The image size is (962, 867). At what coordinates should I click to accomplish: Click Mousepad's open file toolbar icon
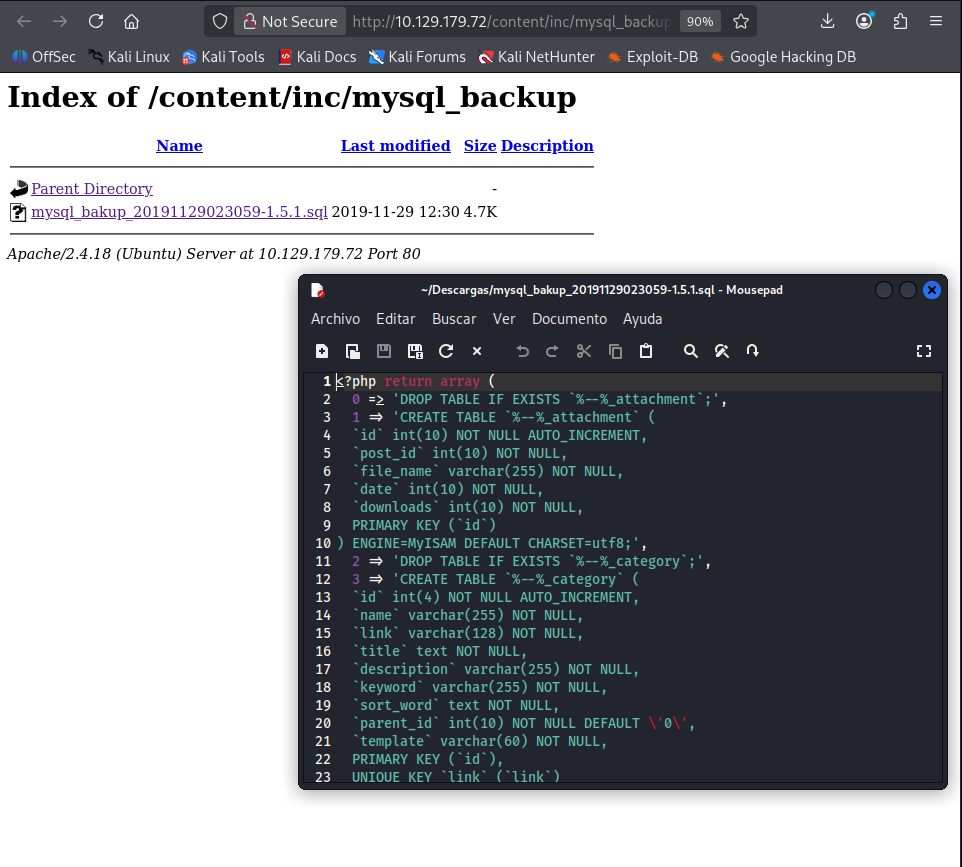coord(353,351)
